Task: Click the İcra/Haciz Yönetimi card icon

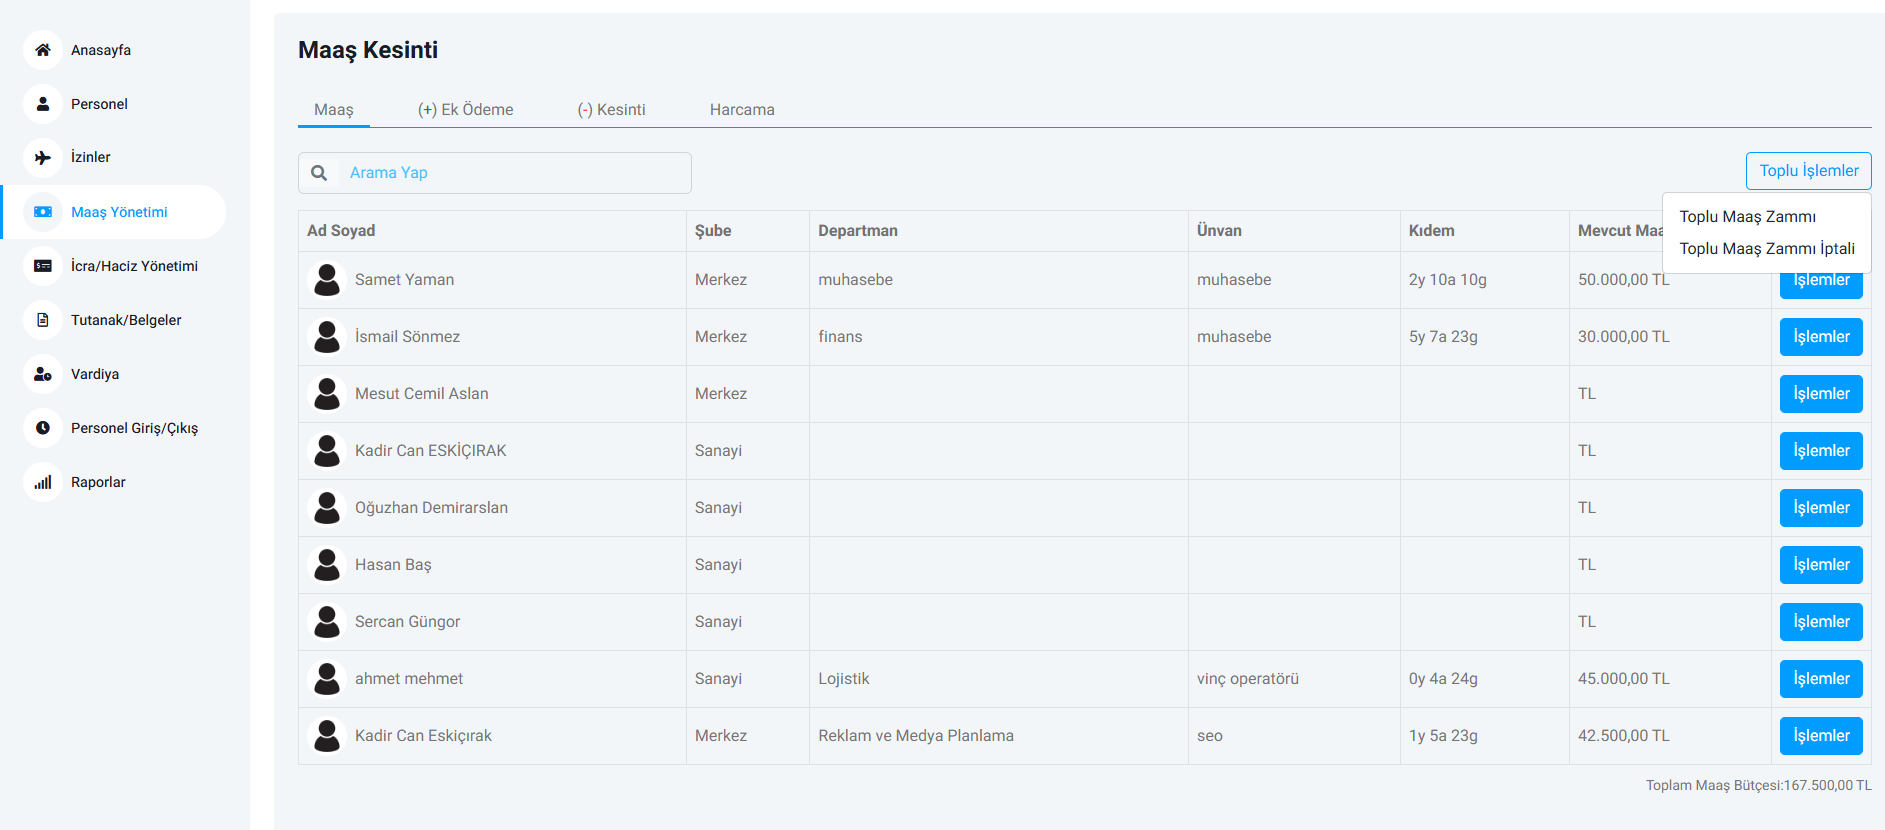Action: [43, 266]
